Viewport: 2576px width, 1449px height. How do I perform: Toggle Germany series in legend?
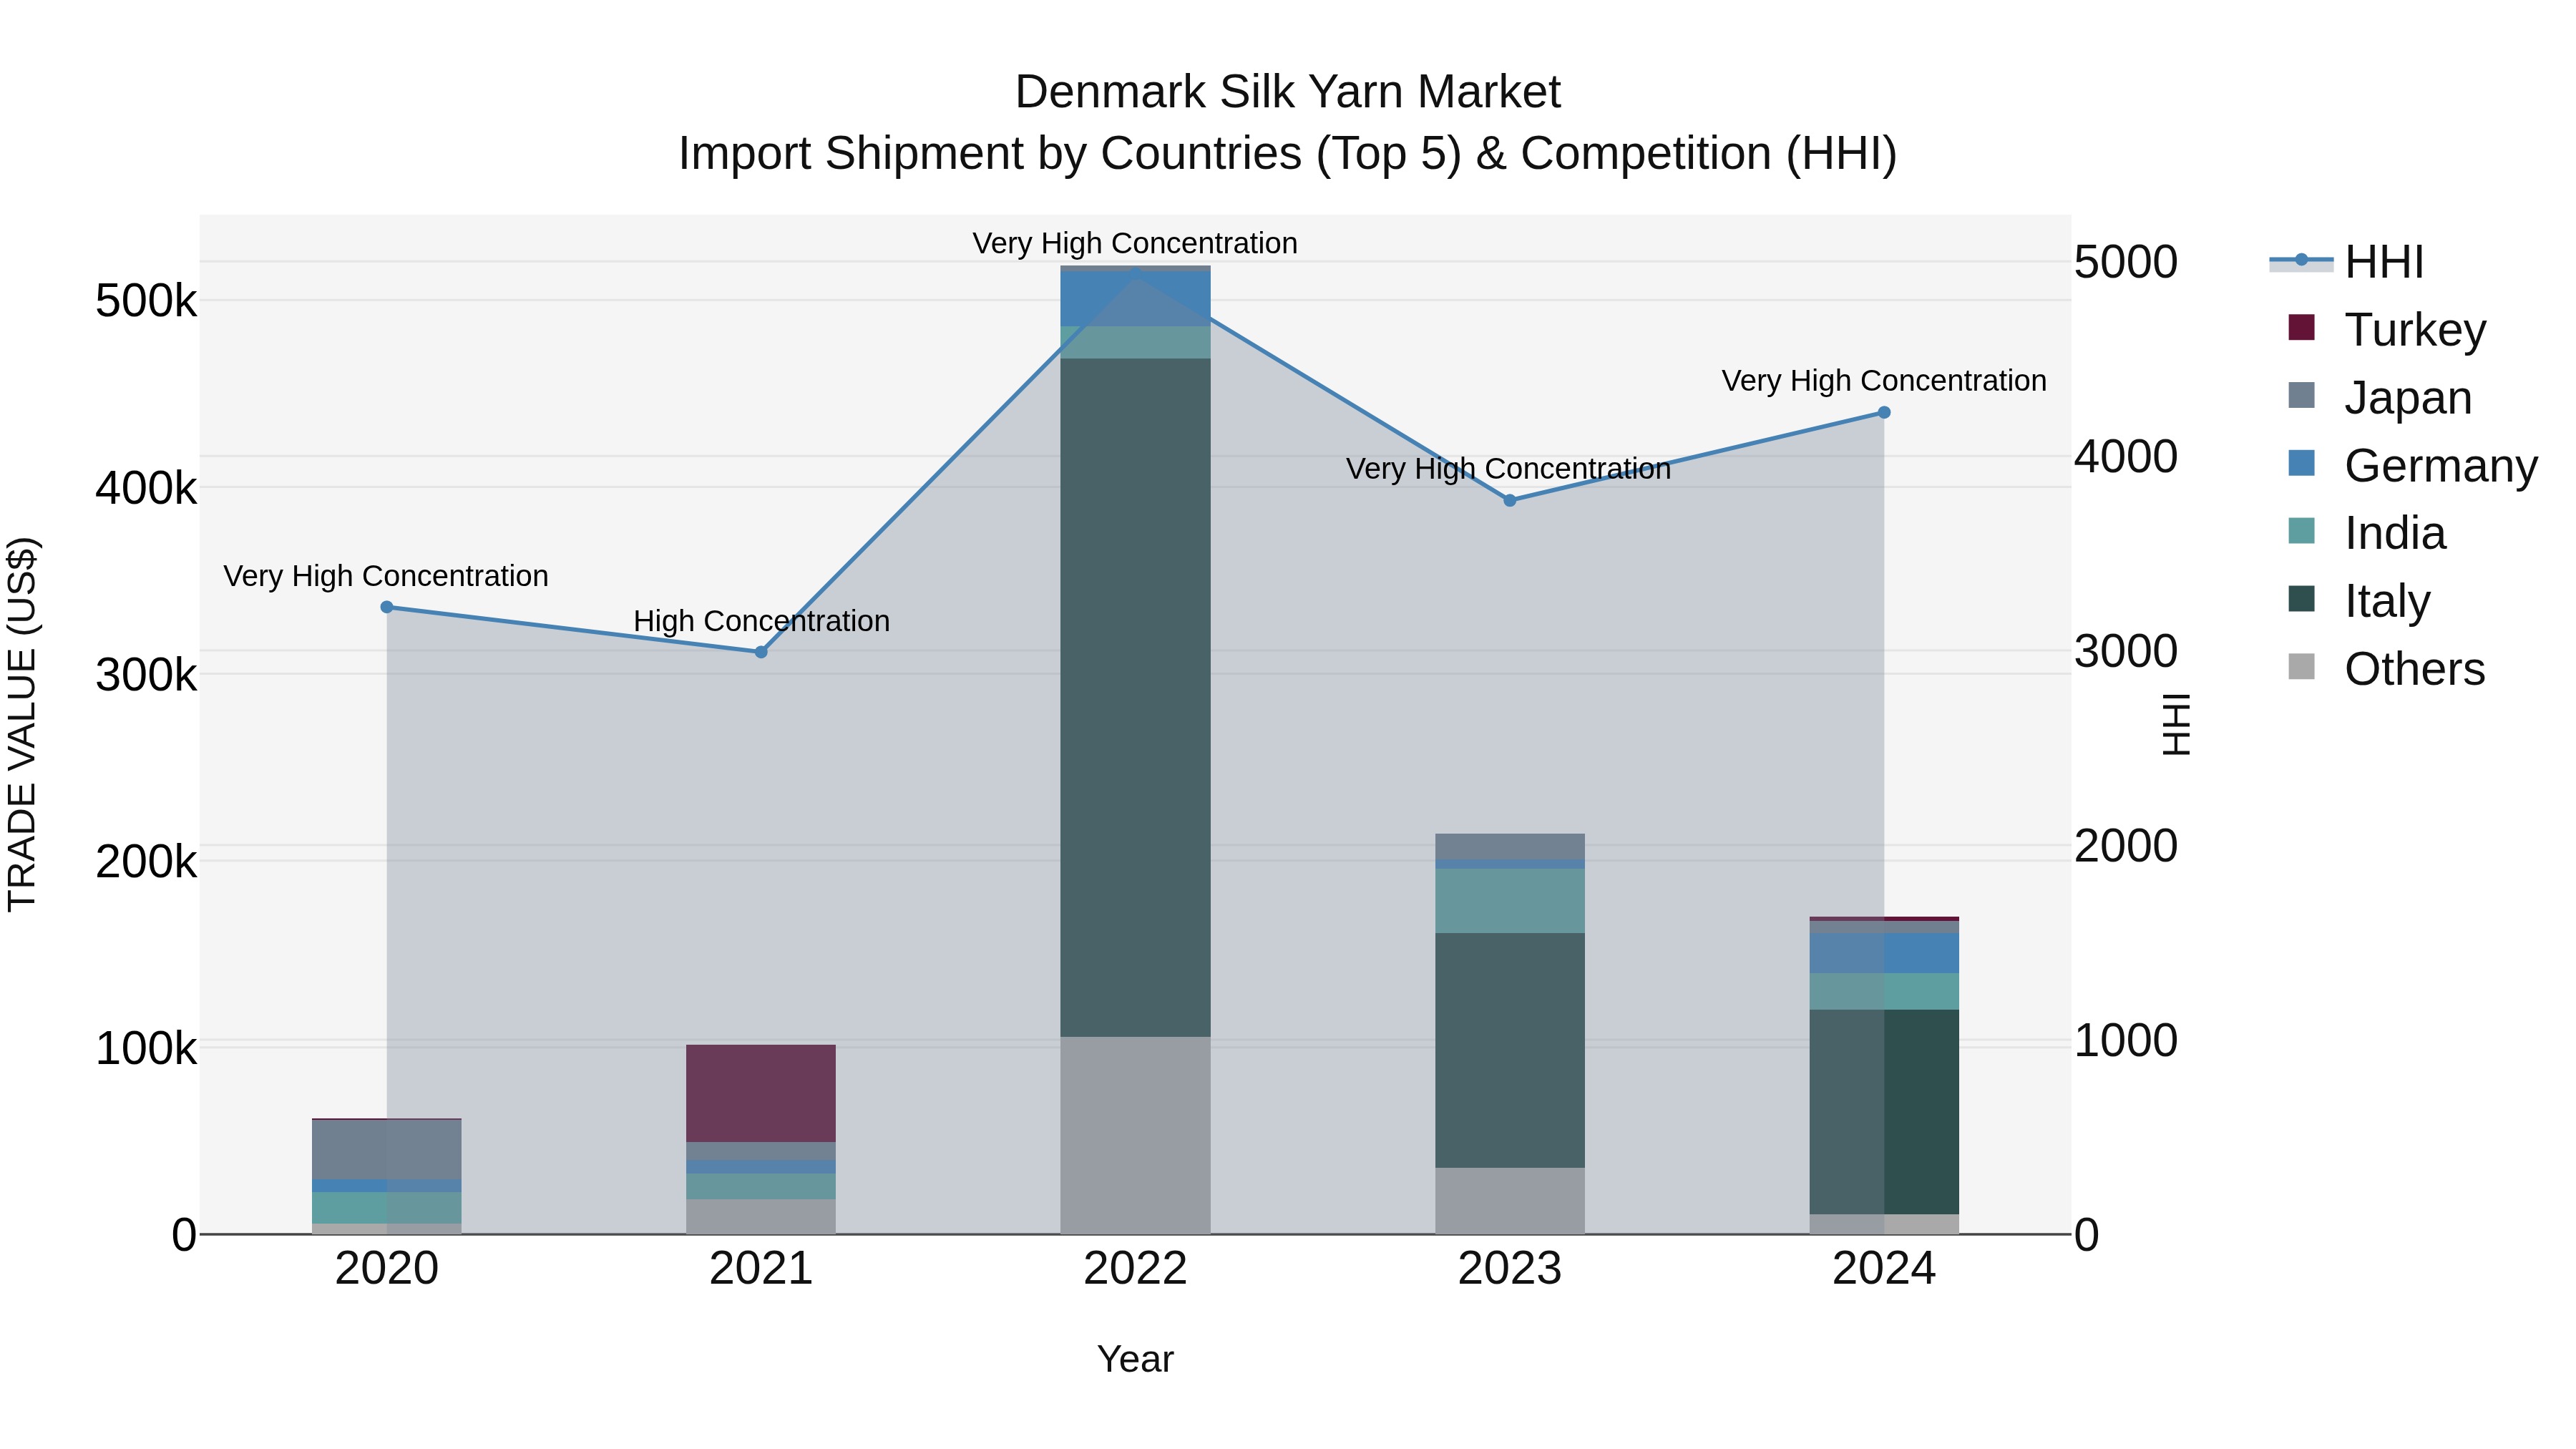pyautogui.click(x=2412, y=466)
